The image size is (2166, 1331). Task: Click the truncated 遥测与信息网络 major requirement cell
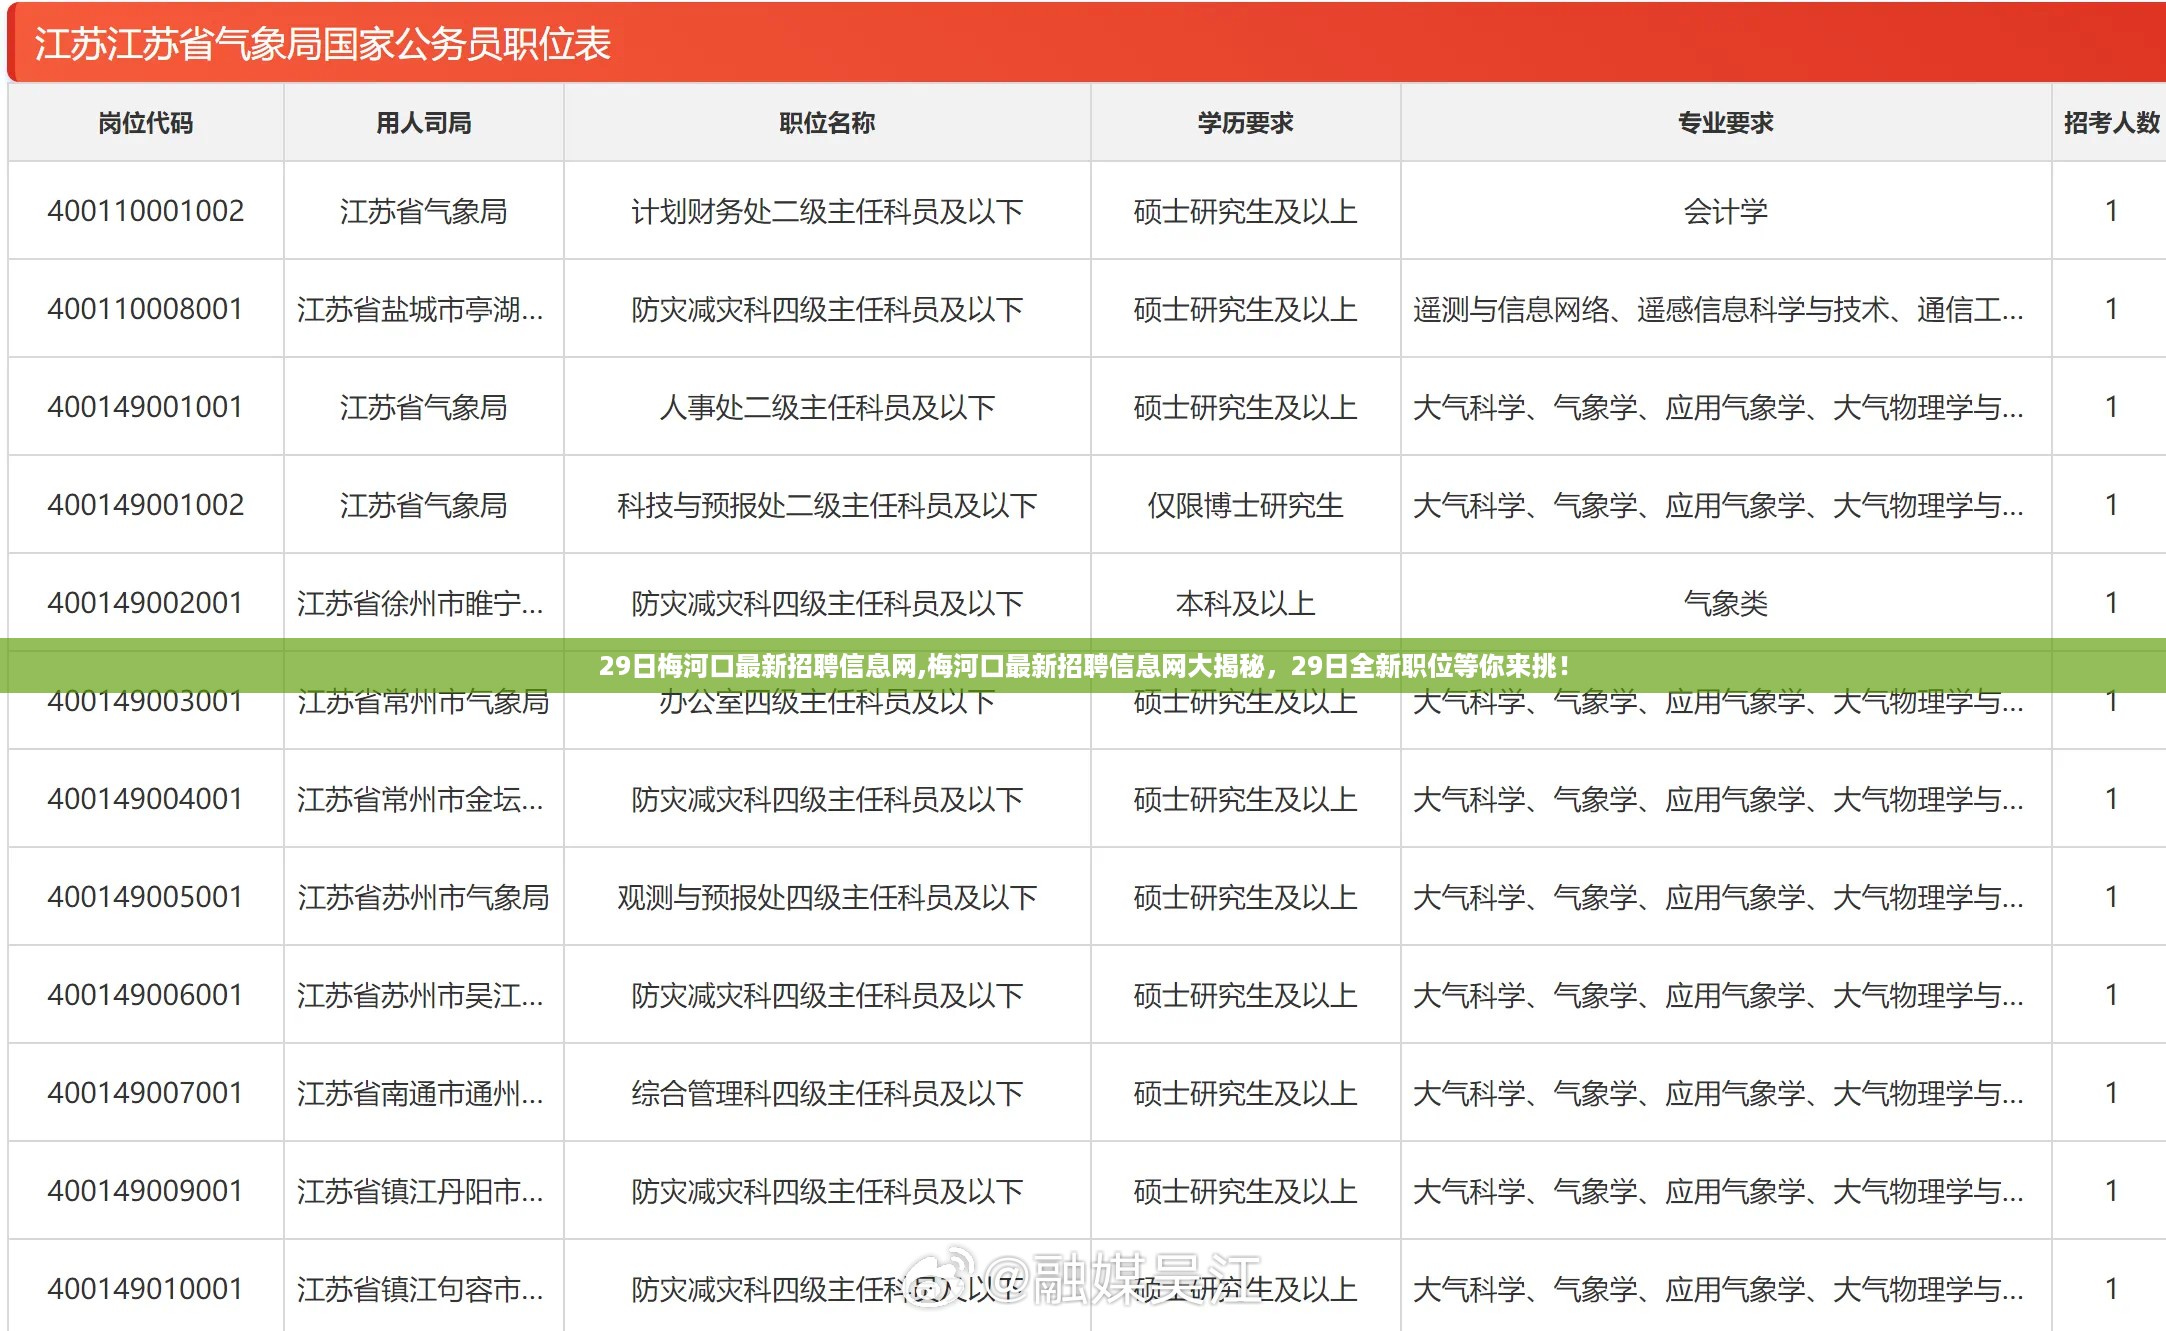(1718, 309)
